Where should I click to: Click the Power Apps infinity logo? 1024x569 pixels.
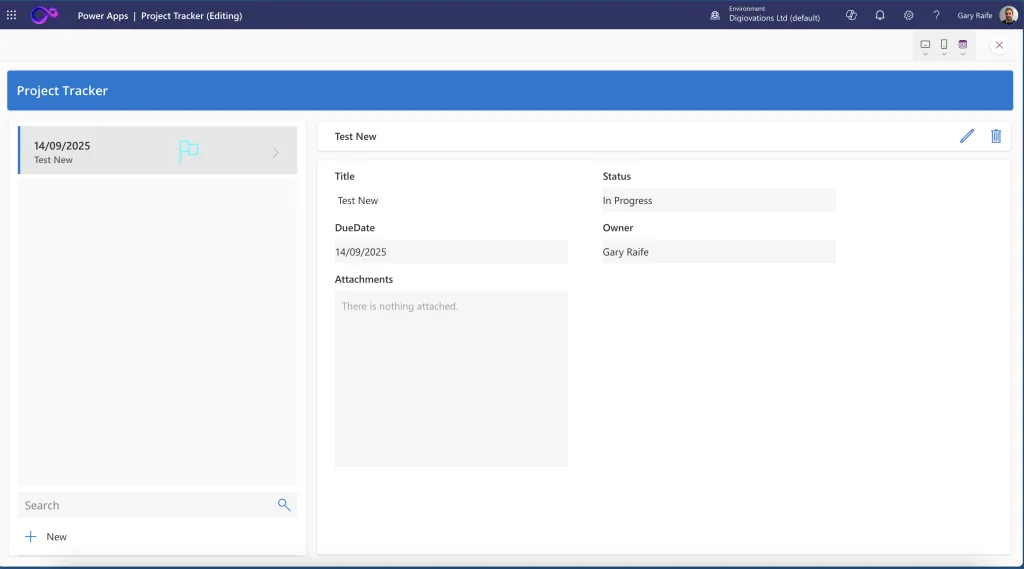45,15
